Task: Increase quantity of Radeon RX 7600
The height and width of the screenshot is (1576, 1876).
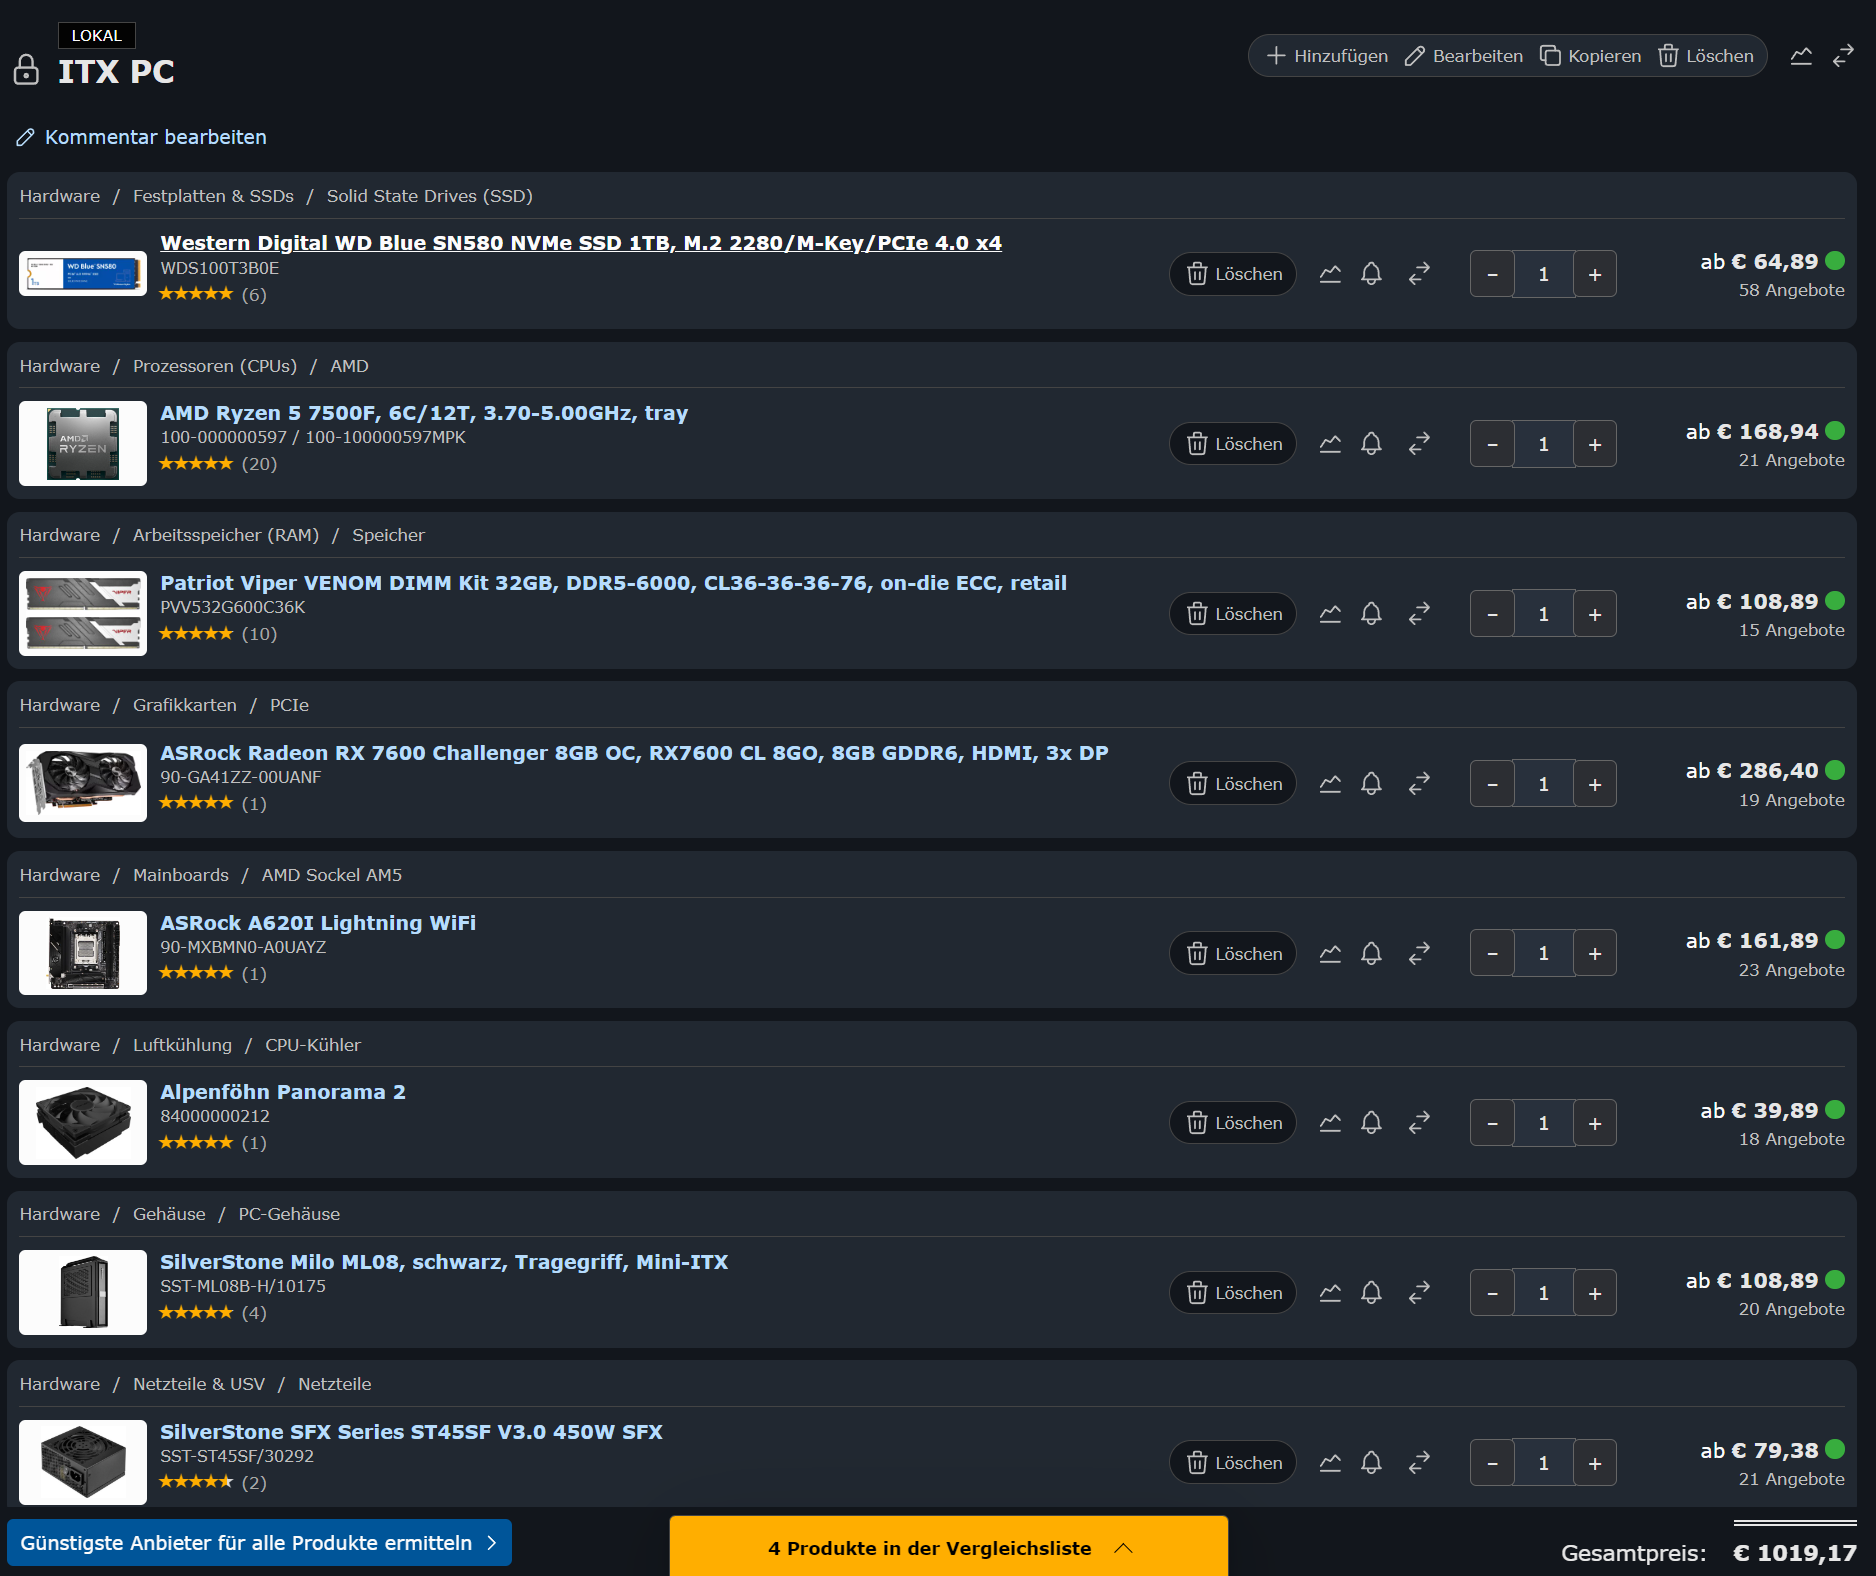Action: 1595,784
